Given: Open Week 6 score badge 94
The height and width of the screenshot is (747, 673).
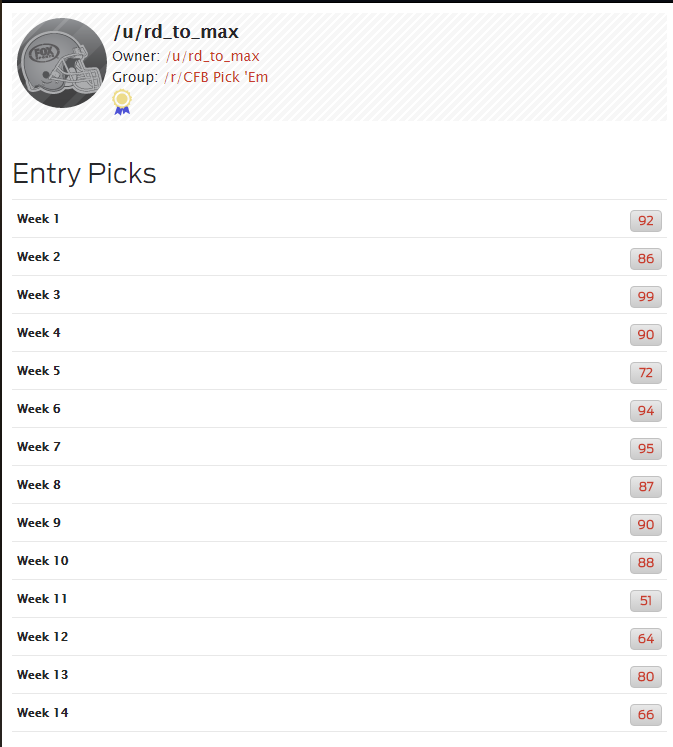Looking at the screenshot, I should (x=645, y=411).
